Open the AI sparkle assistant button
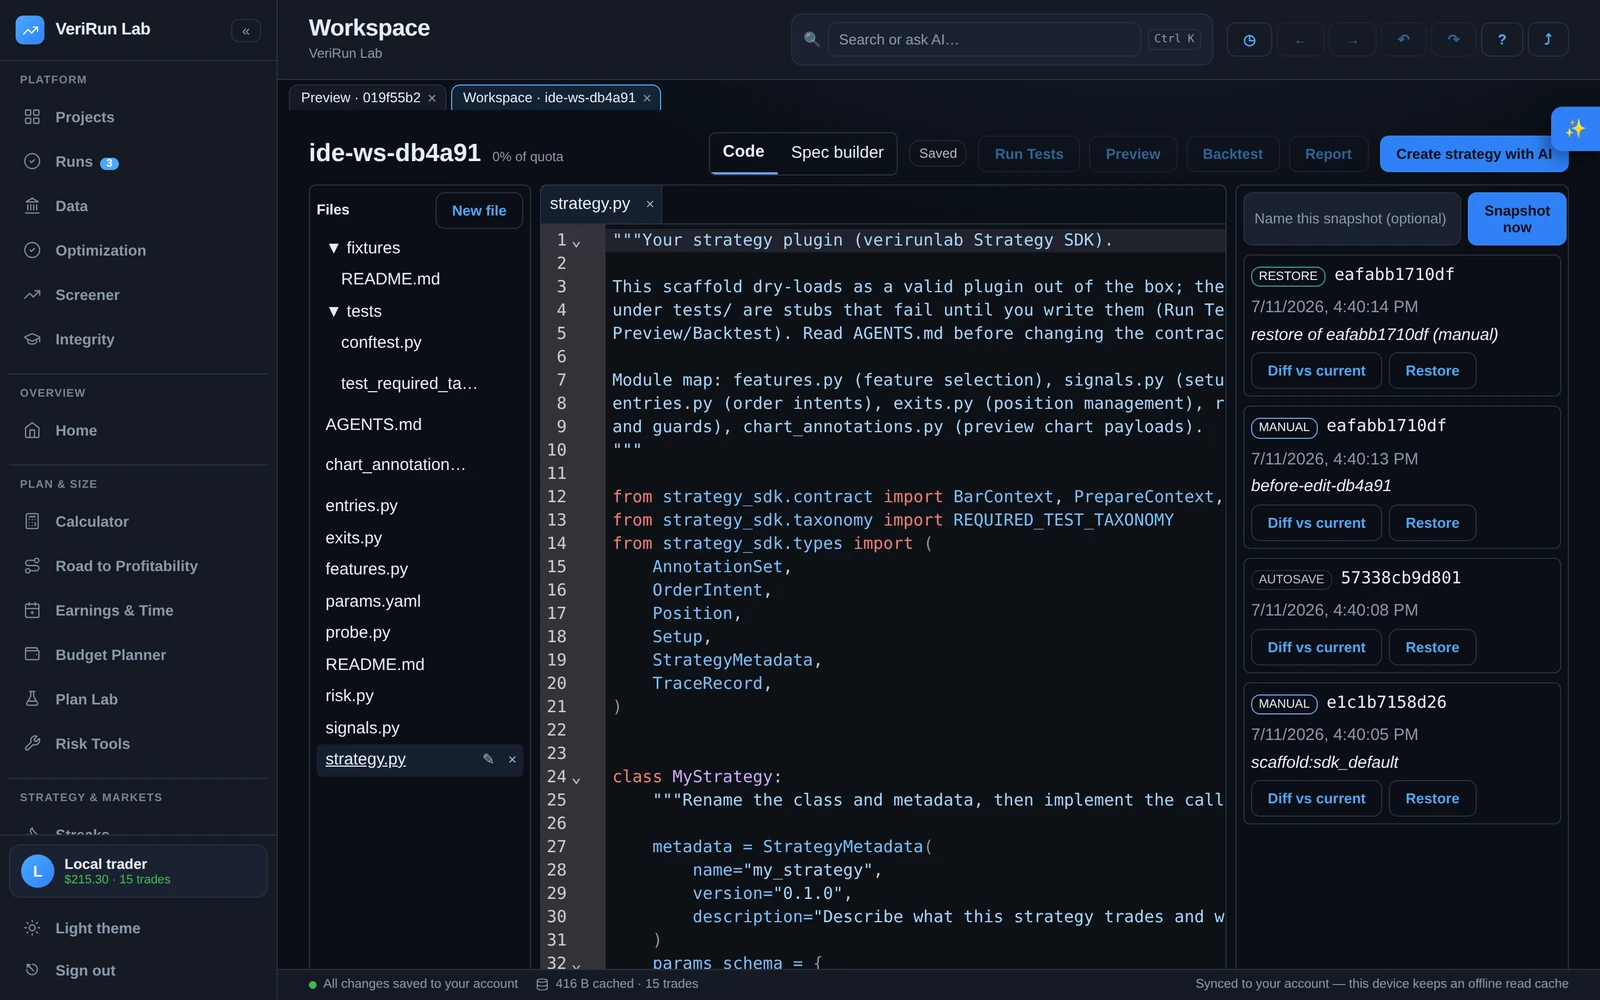This screenshot has height=1000, width=1600. (x=1575, y=129)
